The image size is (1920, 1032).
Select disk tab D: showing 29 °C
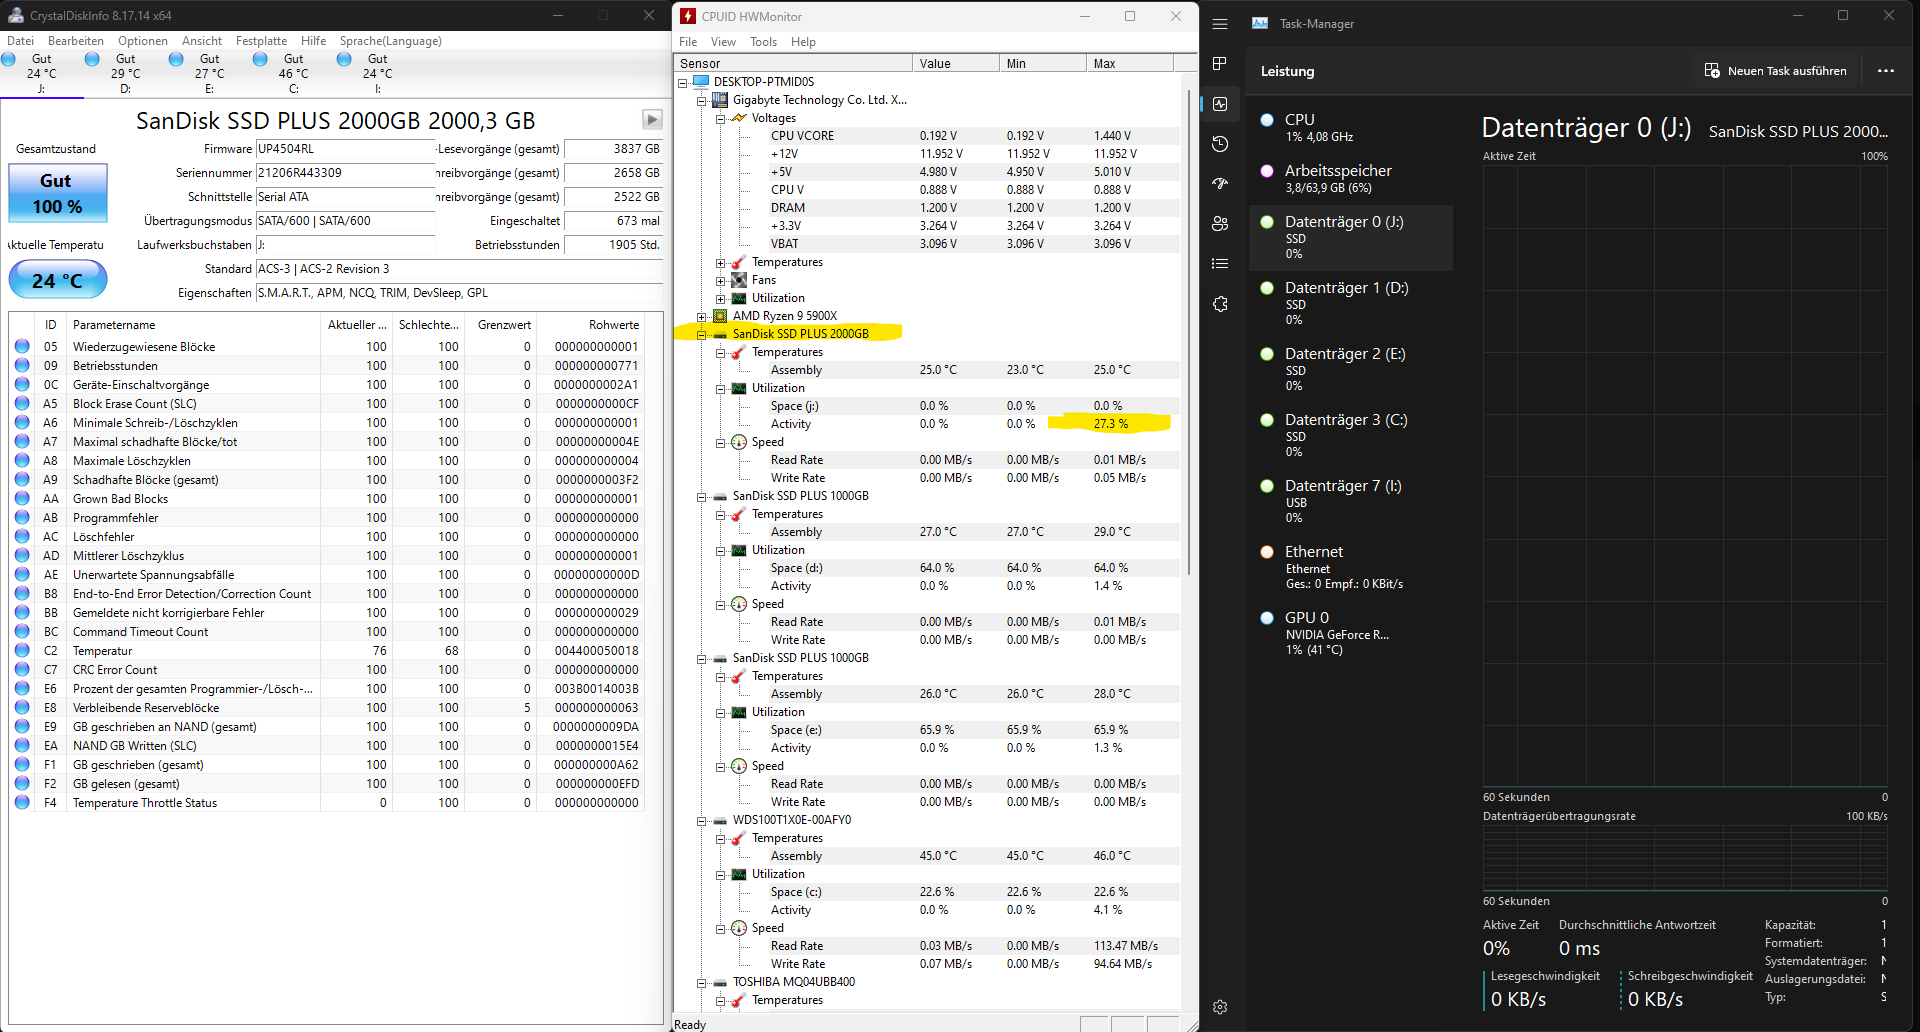click(x=126, y=73)
